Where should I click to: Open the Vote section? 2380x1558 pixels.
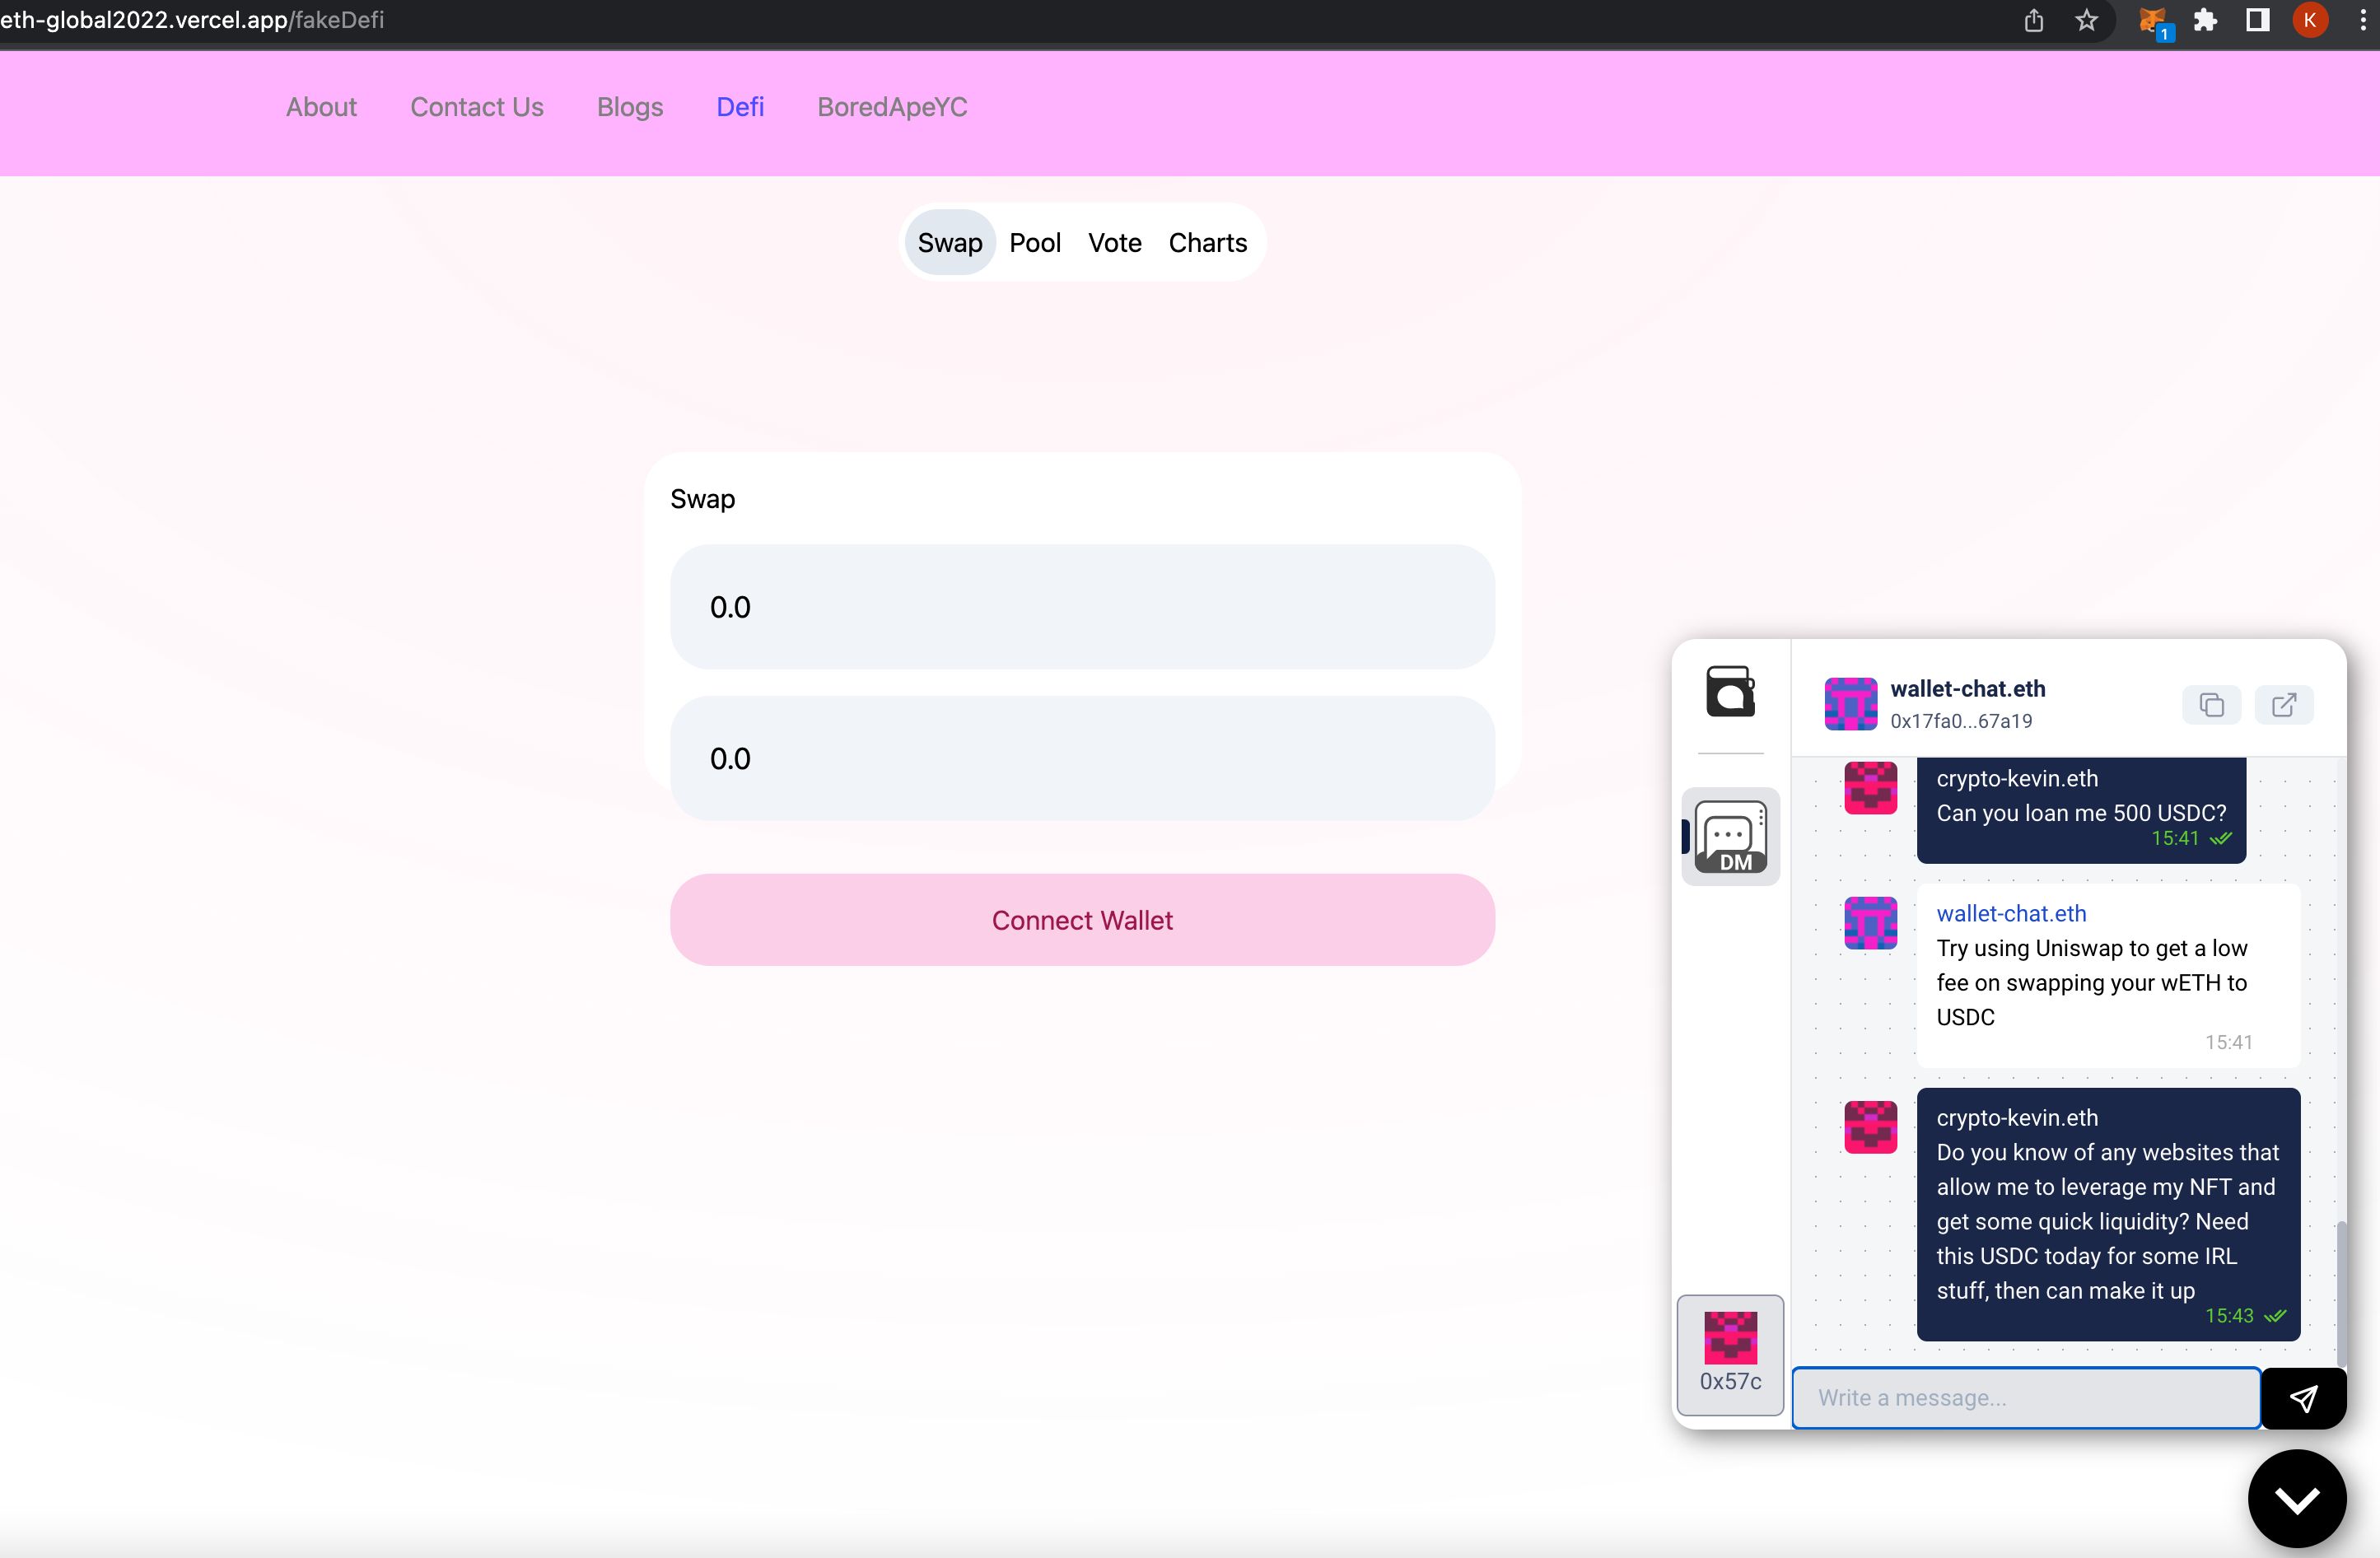[x=1114, y=242]
